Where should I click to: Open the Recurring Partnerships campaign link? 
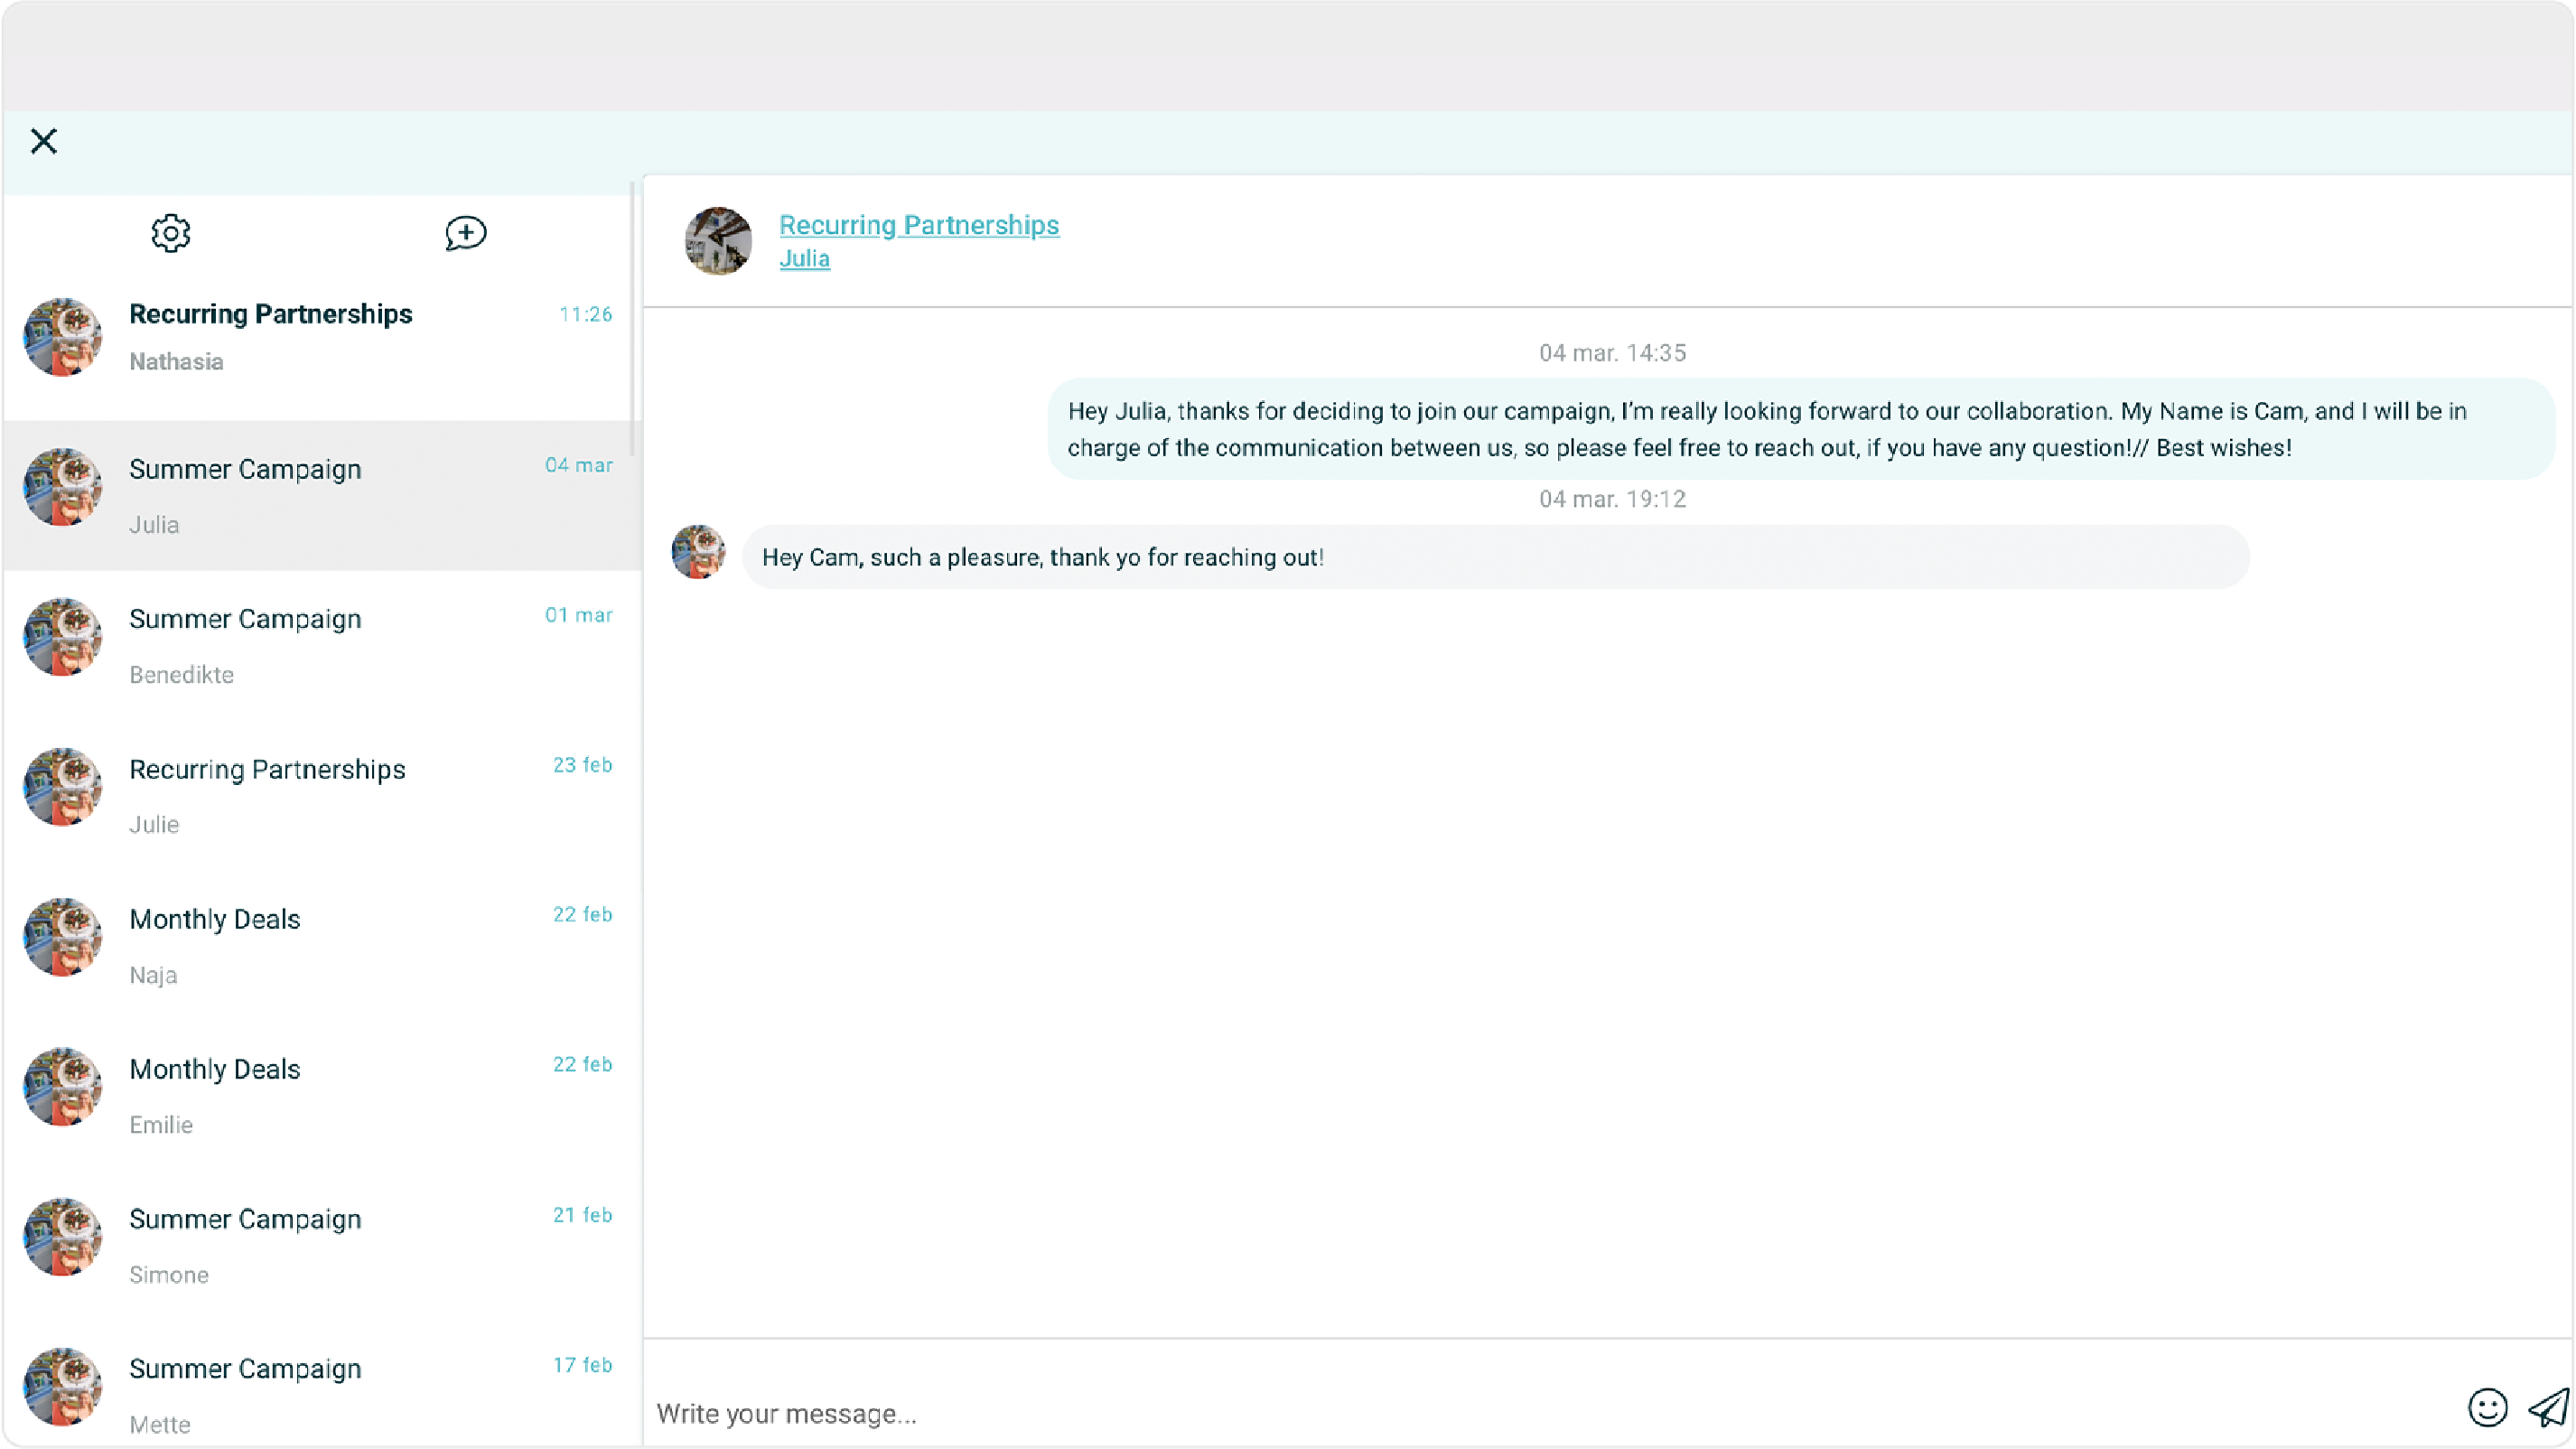(918, 225)
